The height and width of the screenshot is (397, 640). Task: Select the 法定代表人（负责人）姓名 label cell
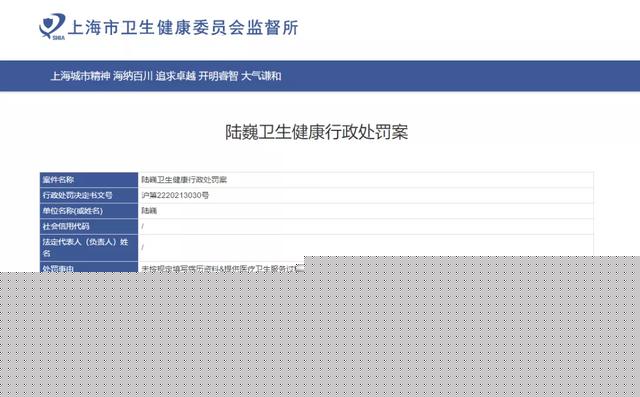(89, 248)
